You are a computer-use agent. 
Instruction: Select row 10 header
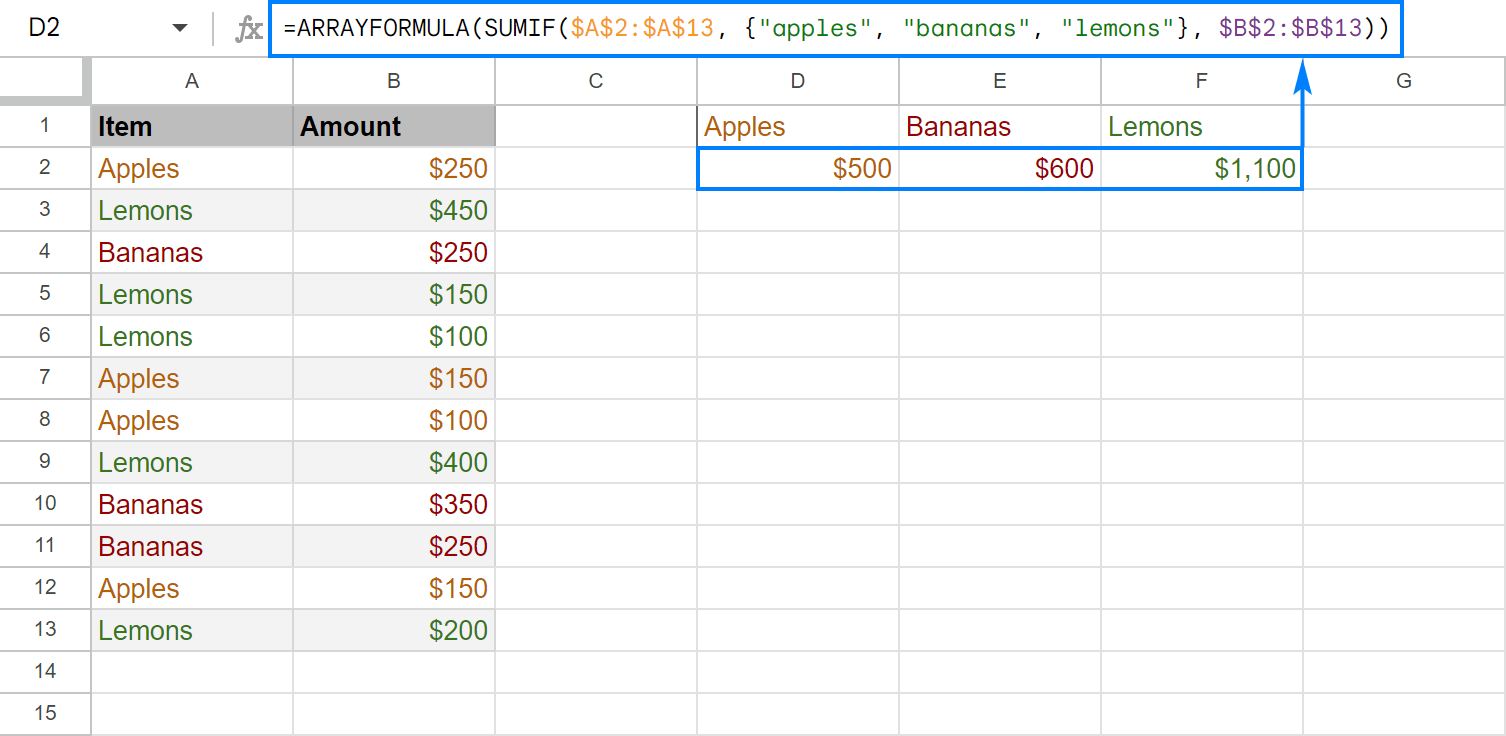coord(45,504)
